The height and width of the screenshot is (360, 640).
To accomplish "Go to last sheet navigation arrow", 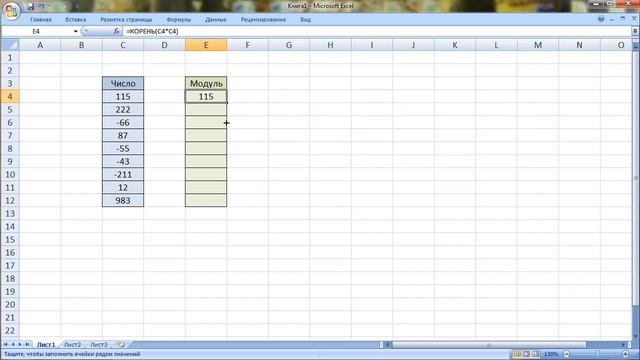I will click(x=27, y=345).
